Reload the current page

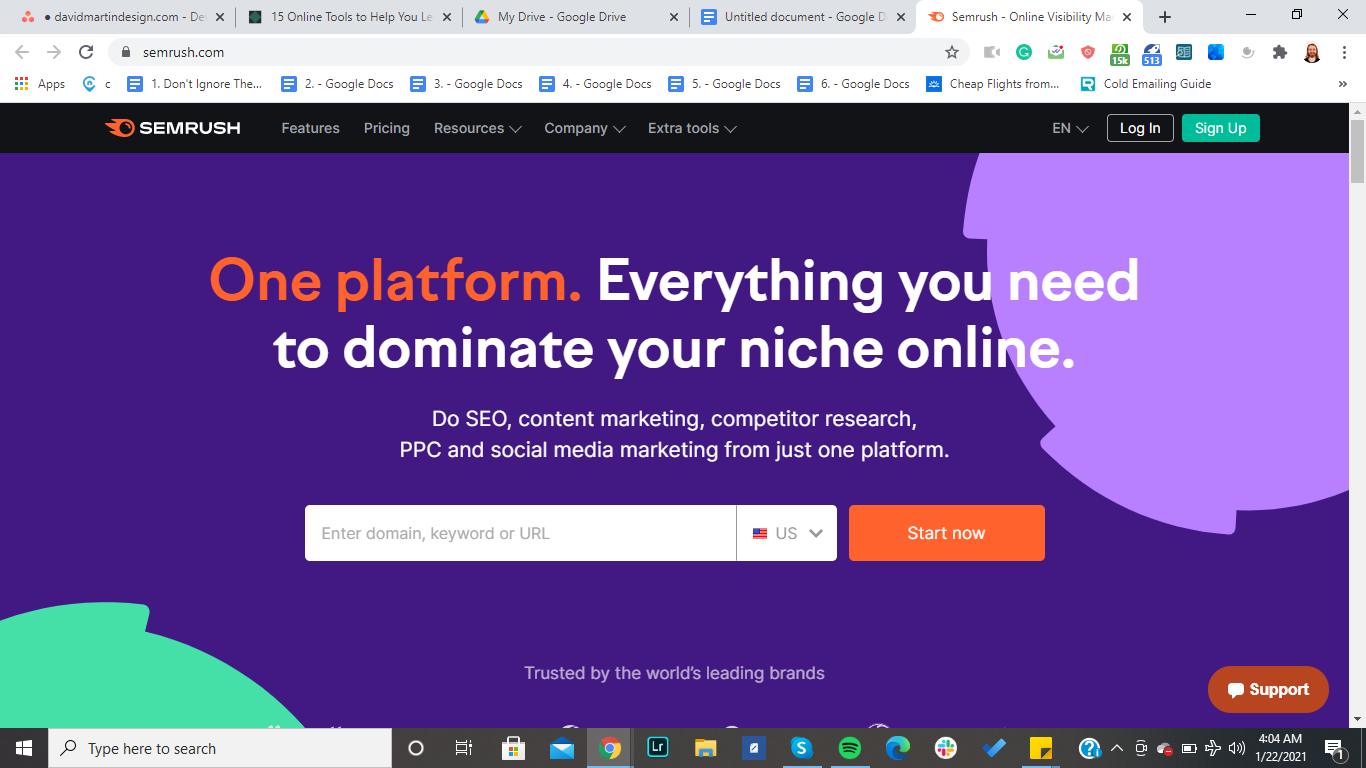coord(86,52)
